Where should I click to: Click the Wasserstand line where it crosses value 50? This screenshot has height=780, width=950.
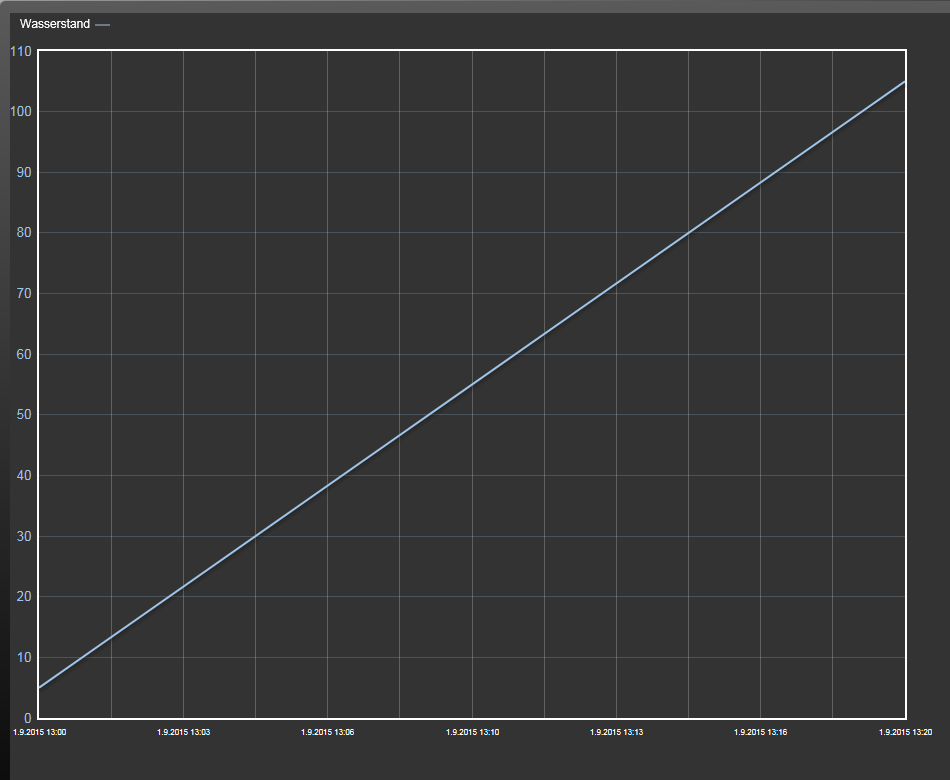click(x=429, y=415)
